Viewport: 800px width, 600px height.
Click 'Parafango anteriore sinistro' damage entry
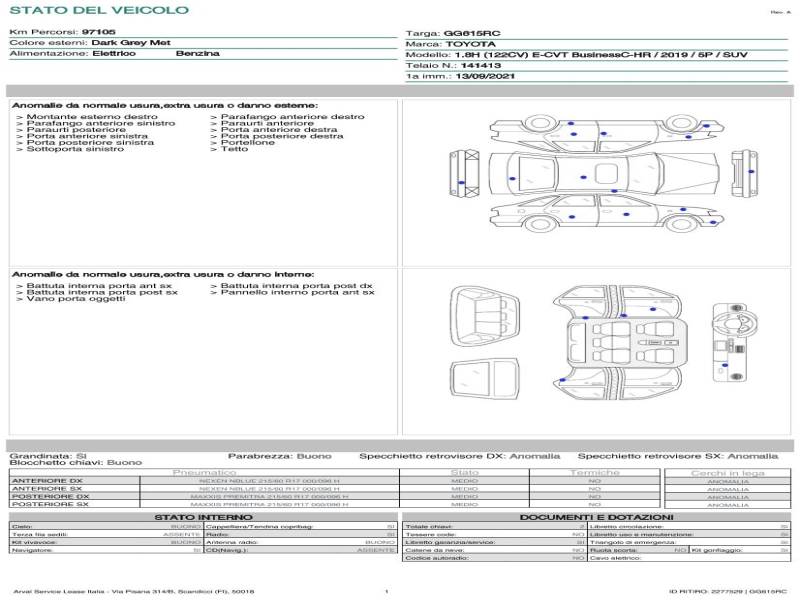101,123
